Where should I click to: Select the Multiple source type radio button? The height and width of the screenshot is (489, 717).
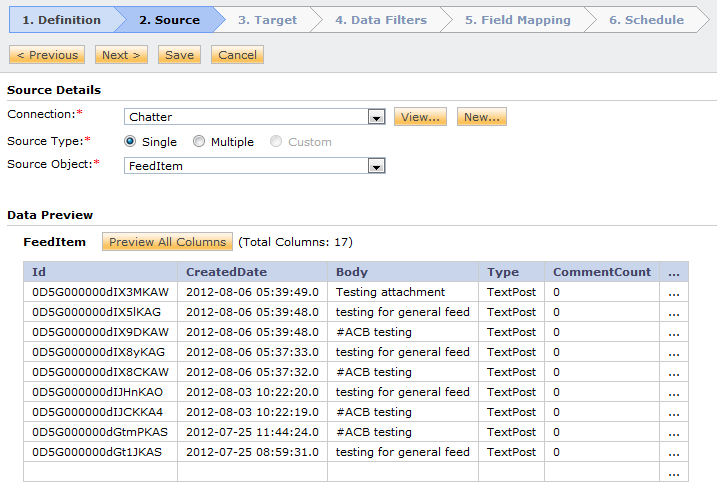(x=198, y=141)
